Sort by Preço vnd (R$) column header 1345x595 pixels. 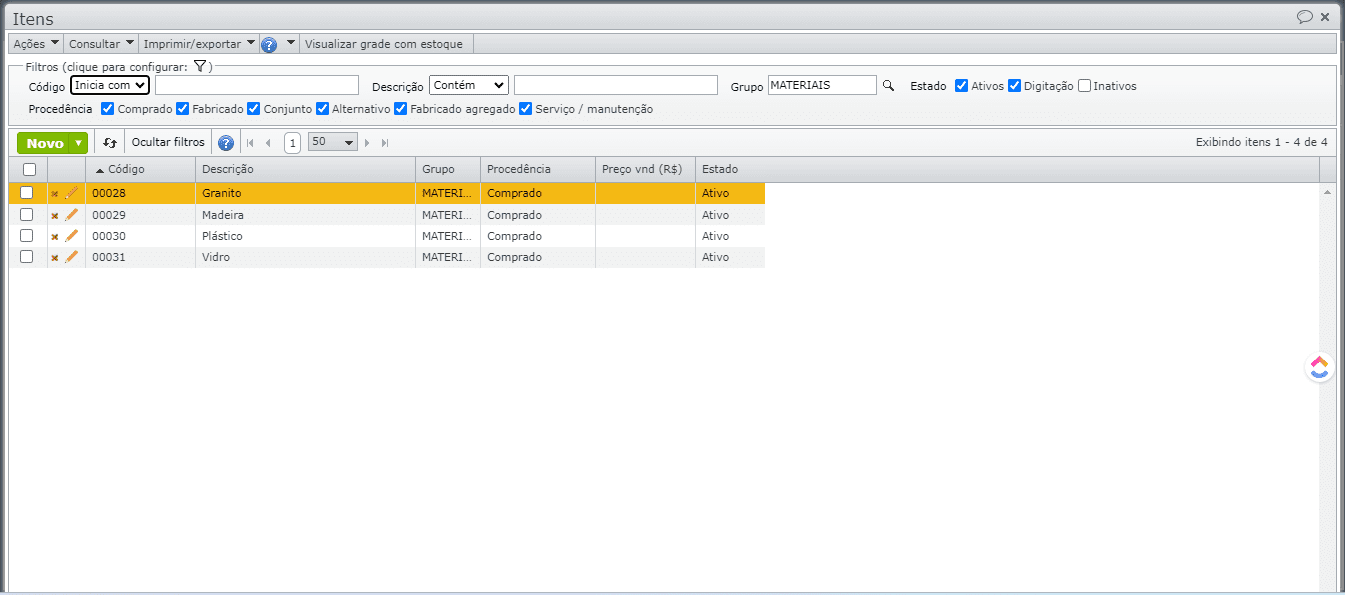click(x=645, y=170)
